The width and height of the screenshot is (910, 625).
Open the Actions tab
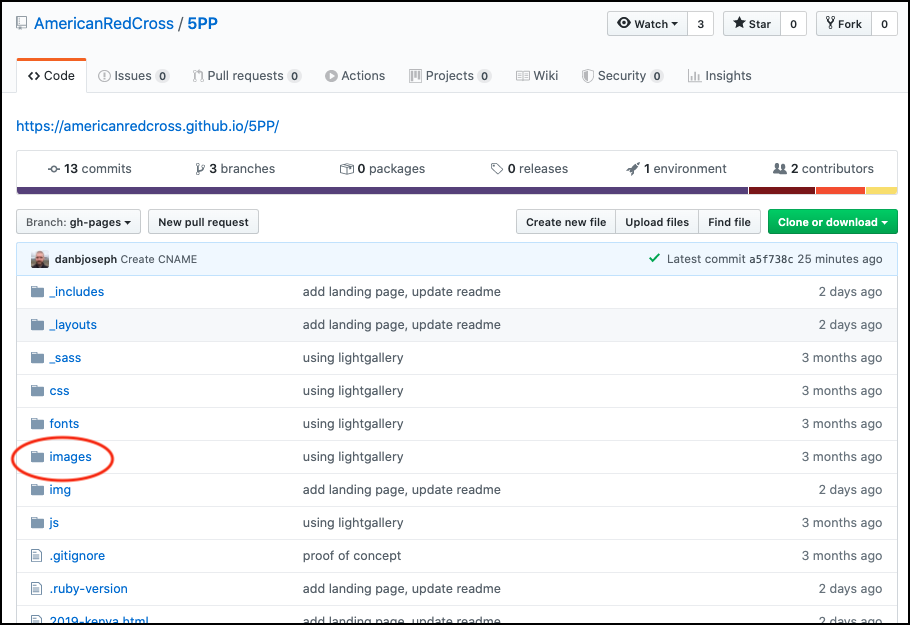(355, 75)
